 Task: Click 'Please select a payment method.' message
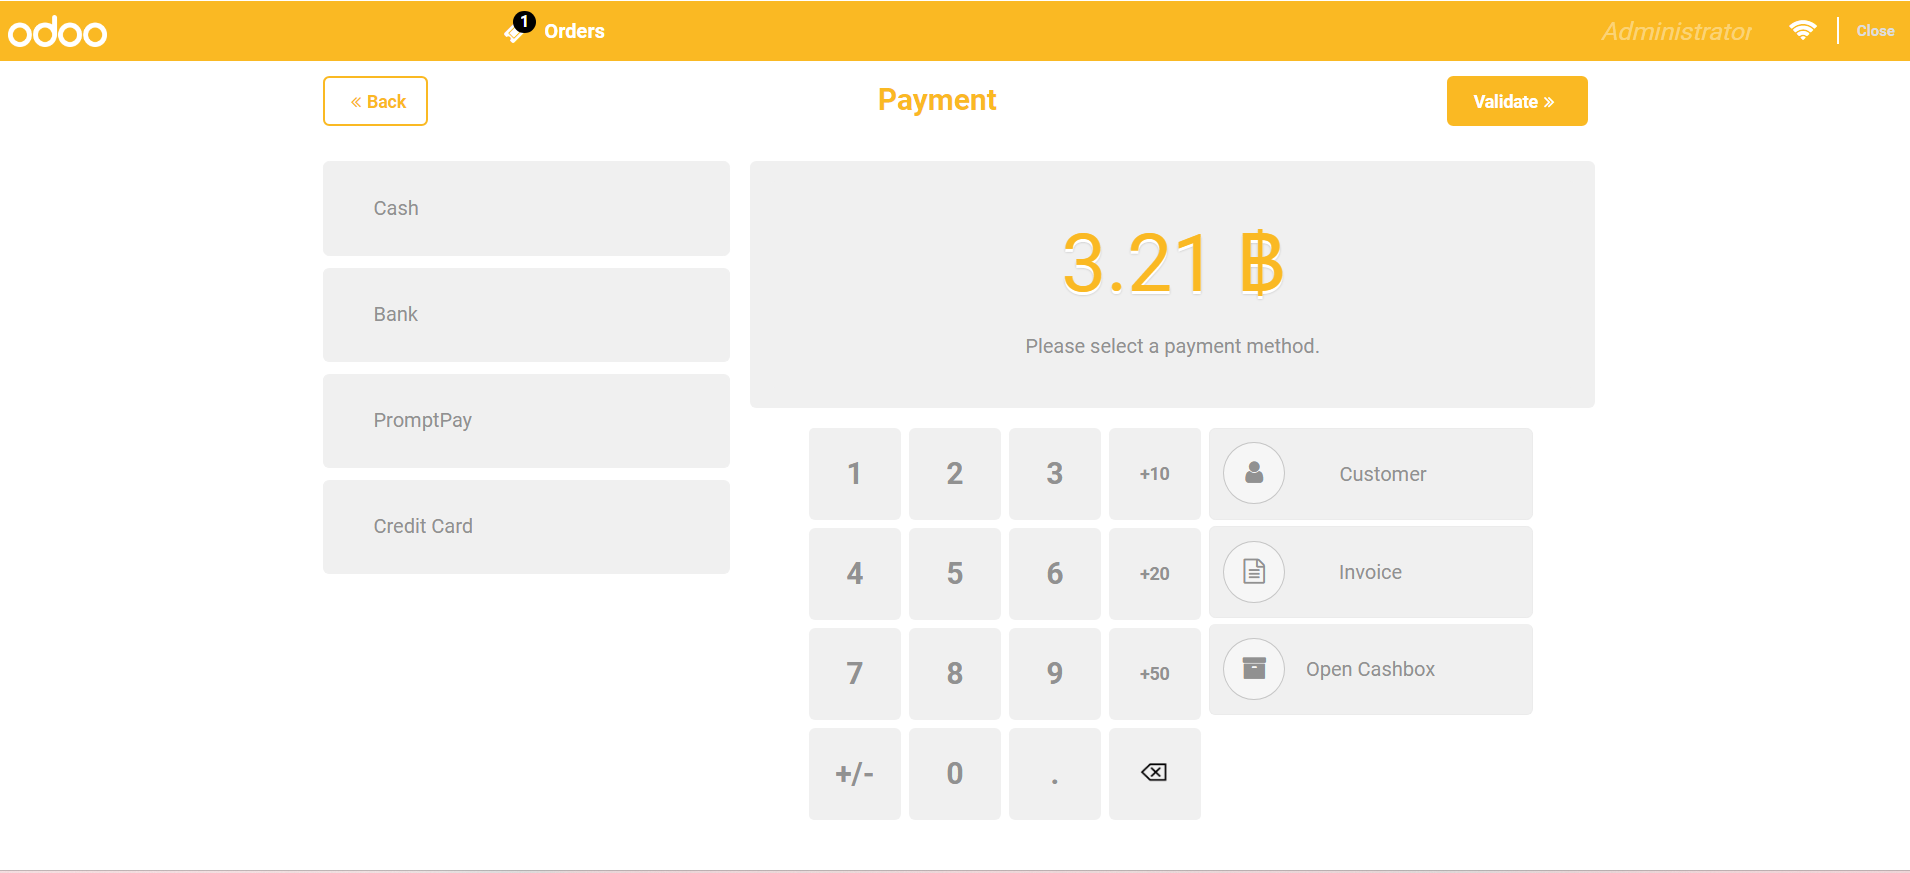coord(1172,346)
